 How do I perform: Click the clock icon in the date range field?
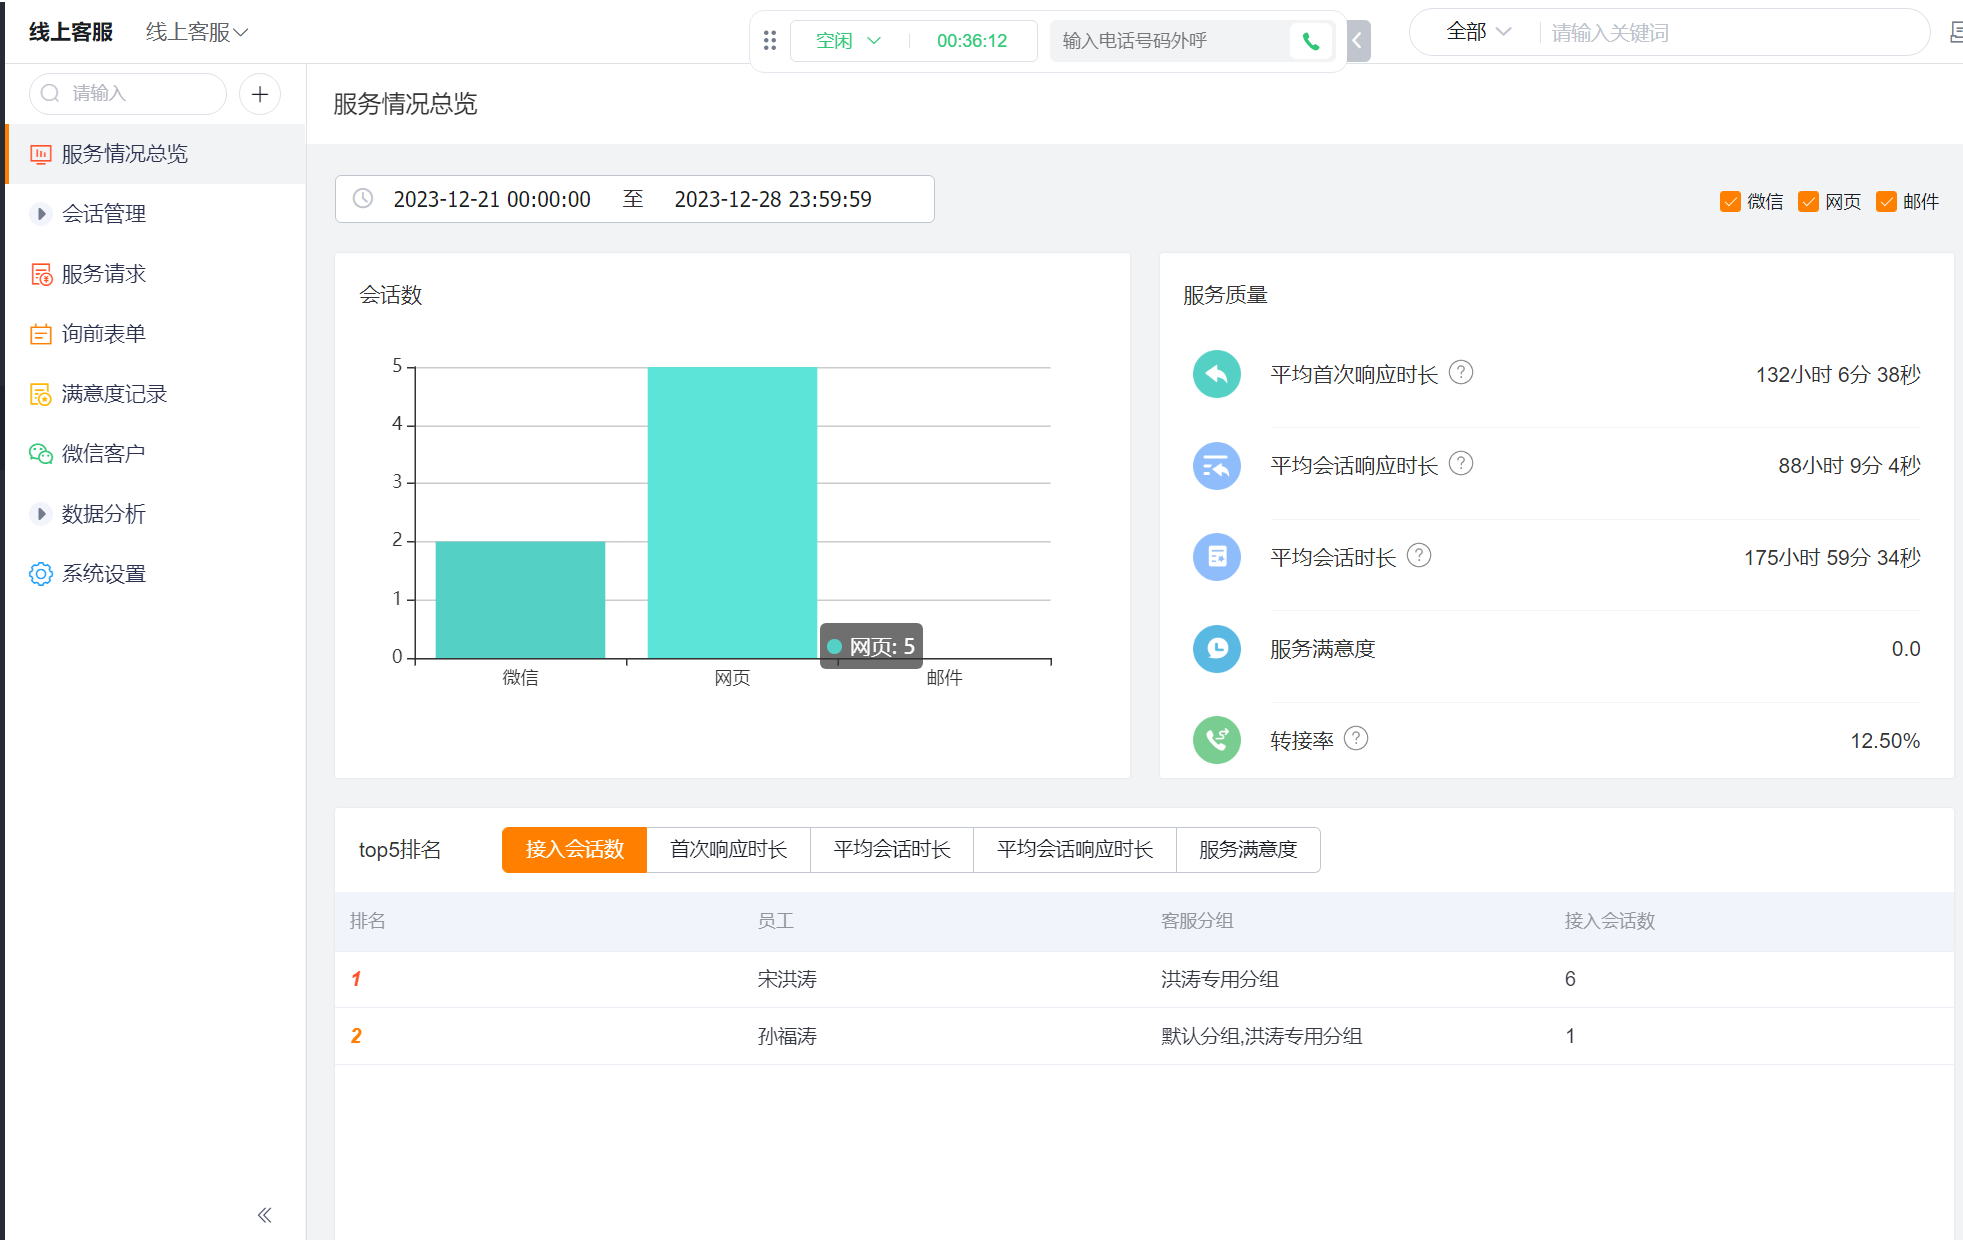(363, 199)
